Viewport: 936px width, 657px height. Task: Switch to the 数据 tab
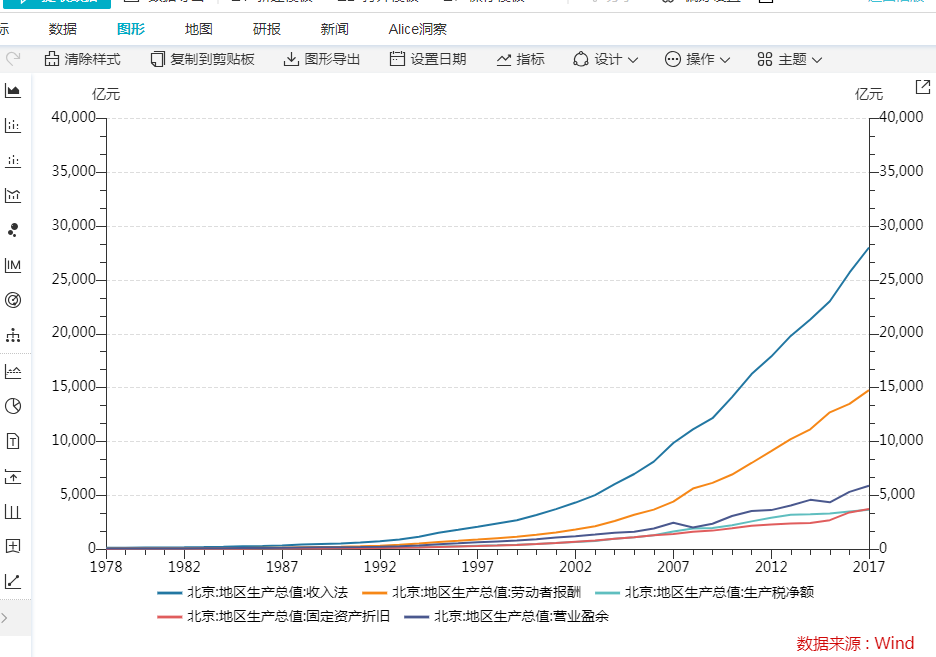click(x=63, y=29)
